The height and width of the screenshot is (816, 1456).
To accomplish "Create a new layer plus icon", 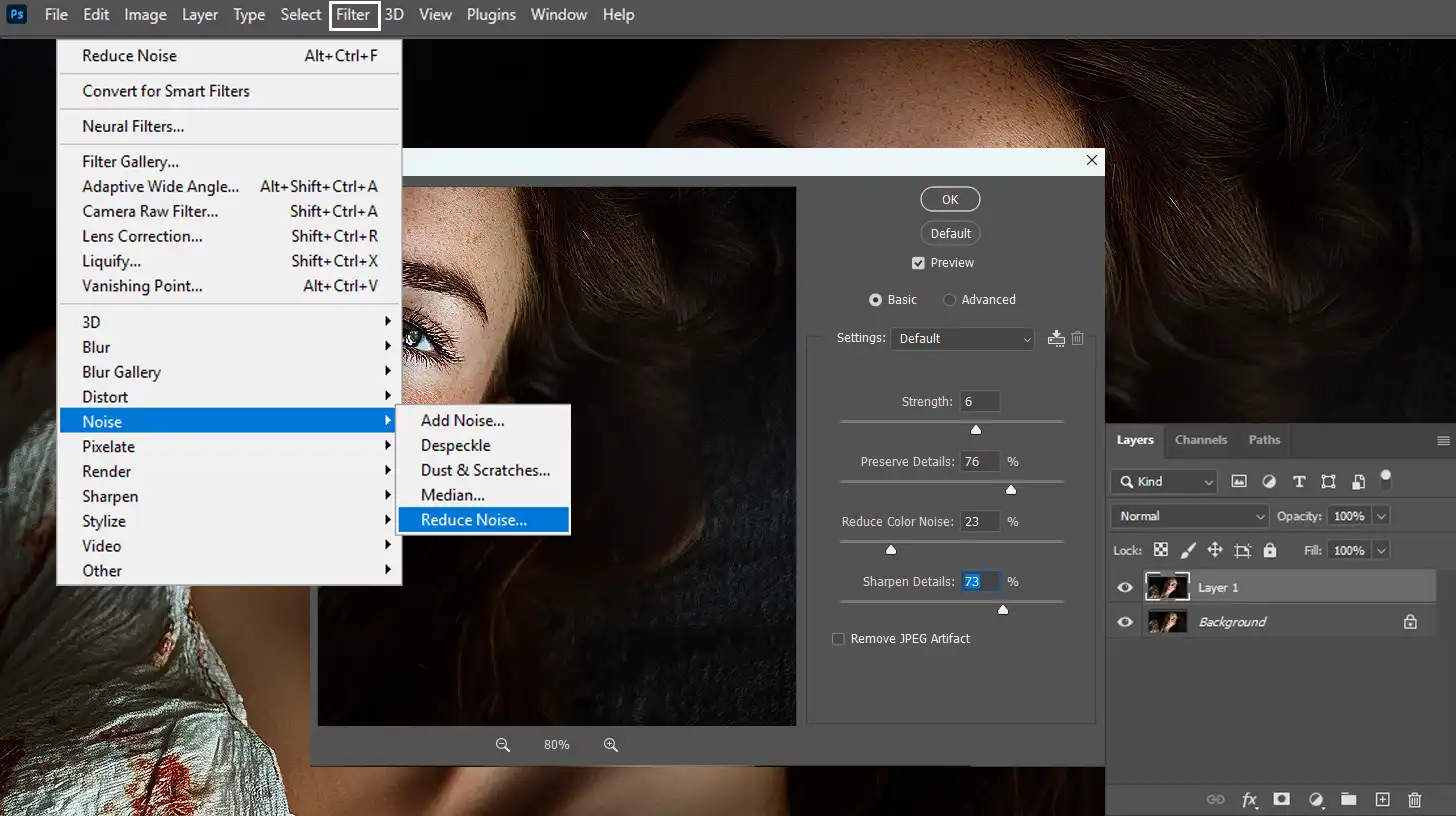I will [x=1382, y=799].
